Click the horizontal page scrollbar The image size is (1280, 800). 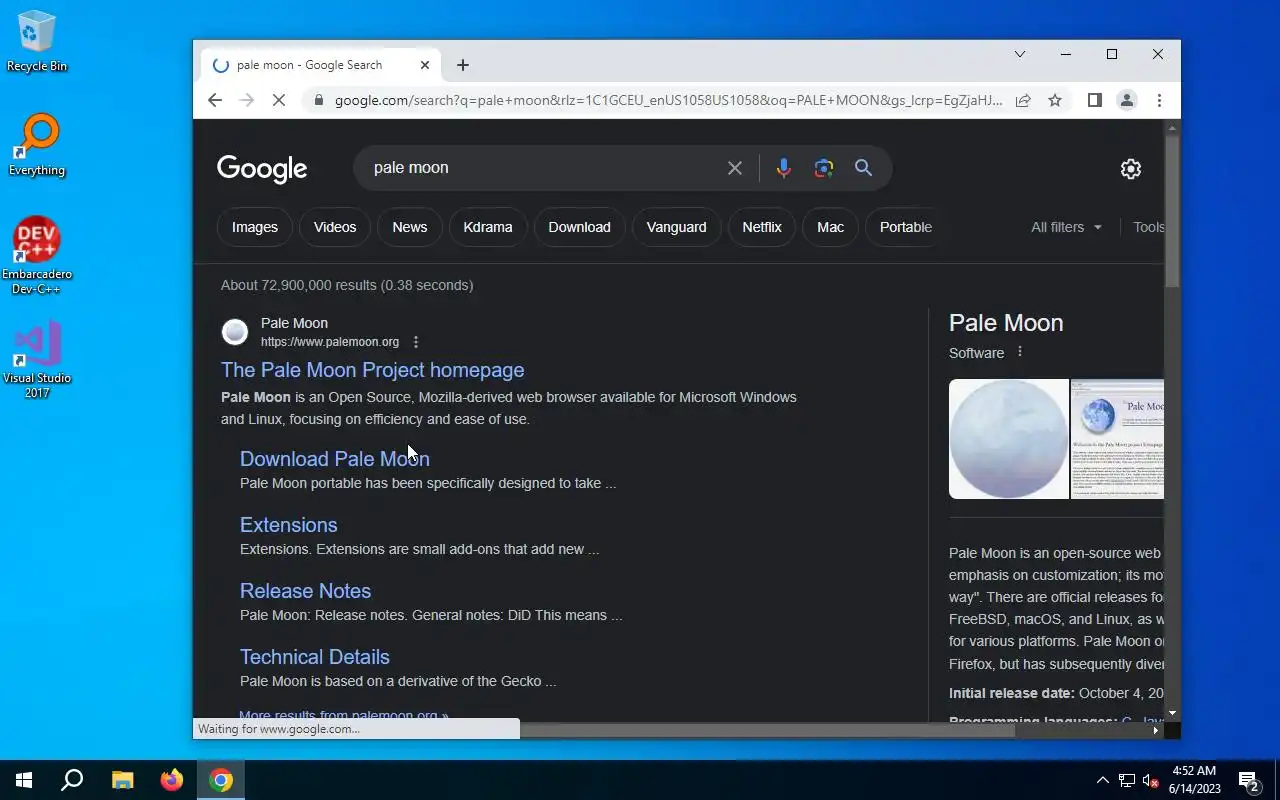[x=766, y=730]
